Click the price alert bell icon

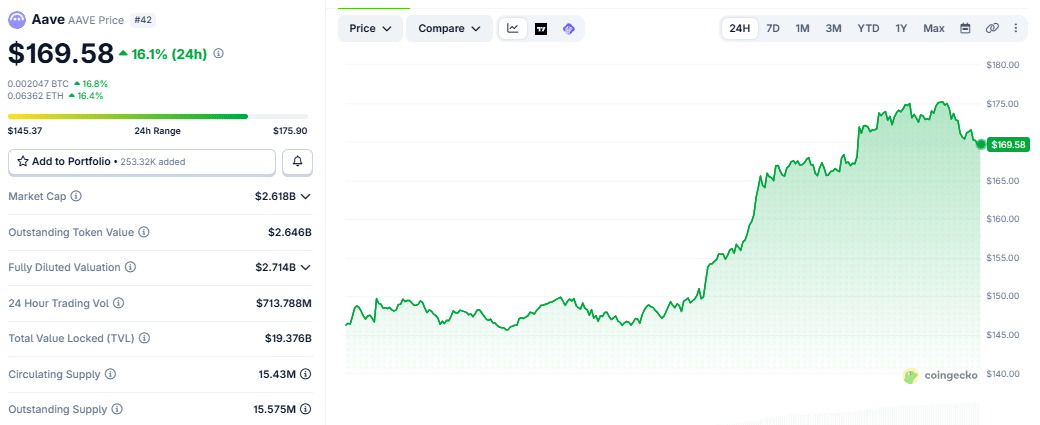point(298,161)
